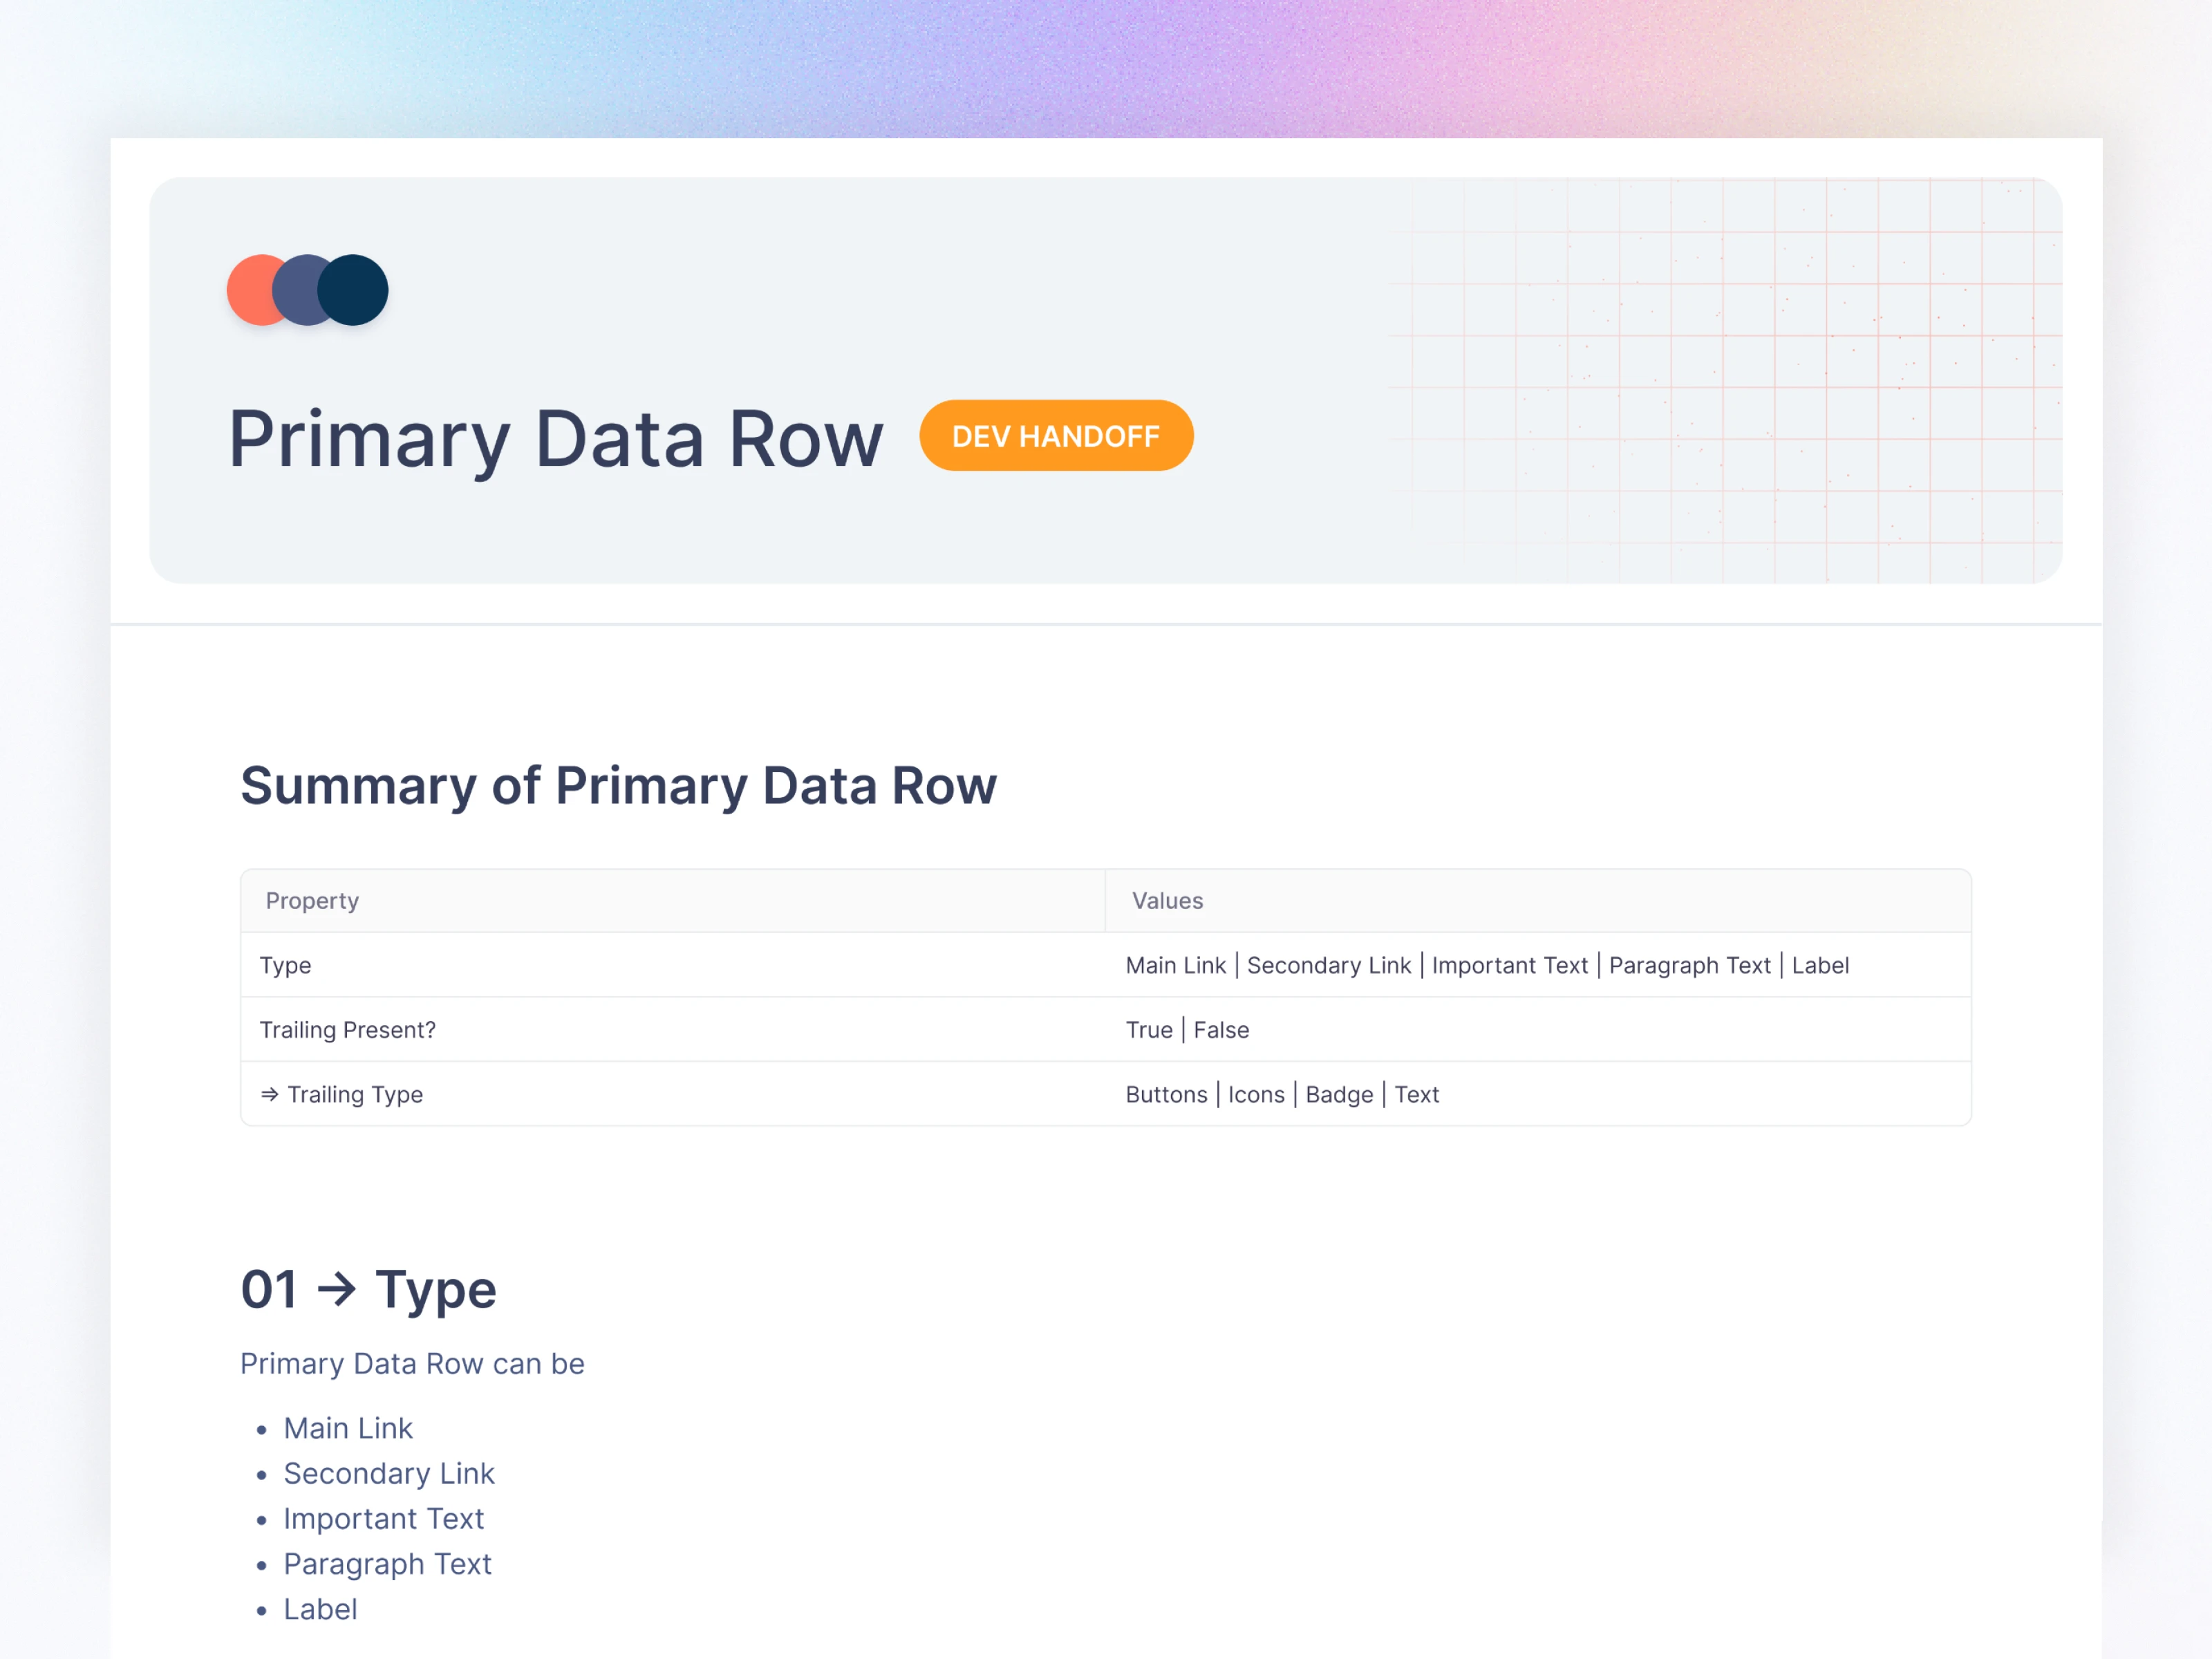Click the Values column header

point(1167,901)
